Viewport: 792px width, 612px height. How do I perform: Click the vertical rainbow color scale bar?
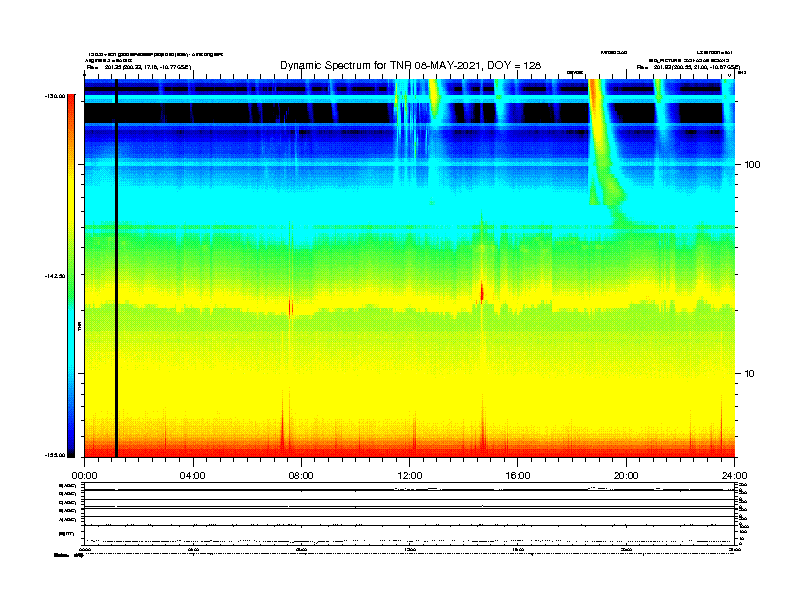pyautogui.click(x=71, y=276)
